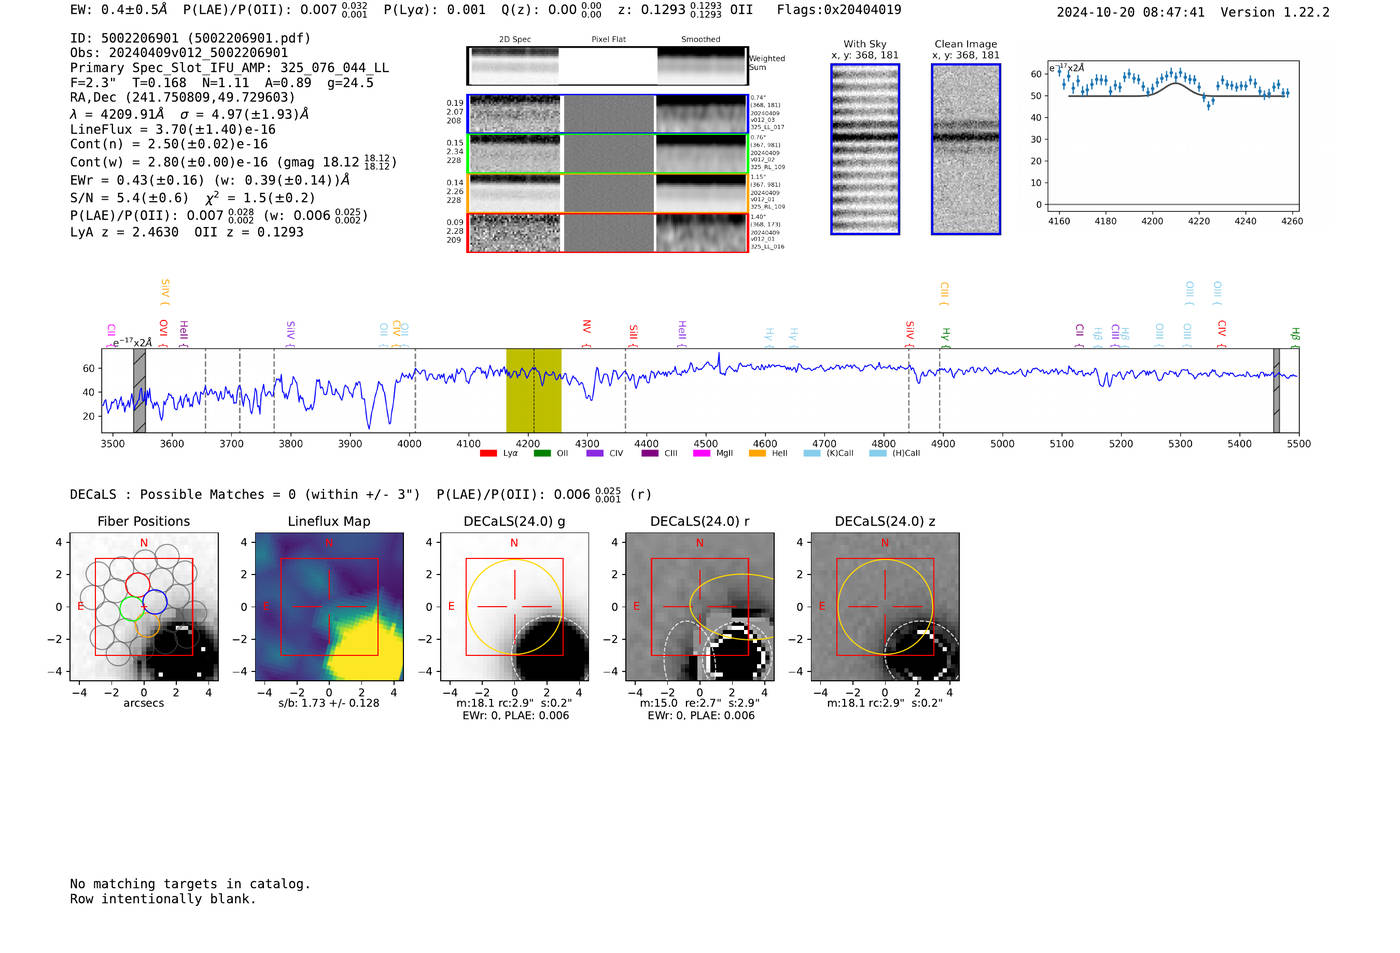Image resolution: width=1400 pixels, height=953 pixels.
Task: Click the OII green legend swatch
Action: tap(542, 453)
